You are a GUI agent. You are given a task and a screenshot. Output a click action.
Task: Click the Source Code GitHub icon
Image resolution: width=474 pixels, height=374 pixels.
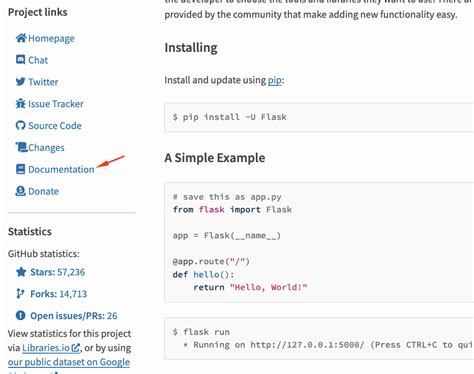[x=20, y=125]
